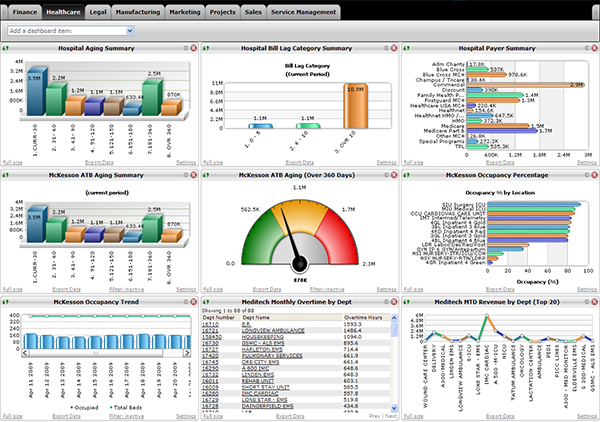Click the occupancy trend horizontal scrollbar thumb
The height and width of the screenshot is (422, 600).
click(96, 353)
